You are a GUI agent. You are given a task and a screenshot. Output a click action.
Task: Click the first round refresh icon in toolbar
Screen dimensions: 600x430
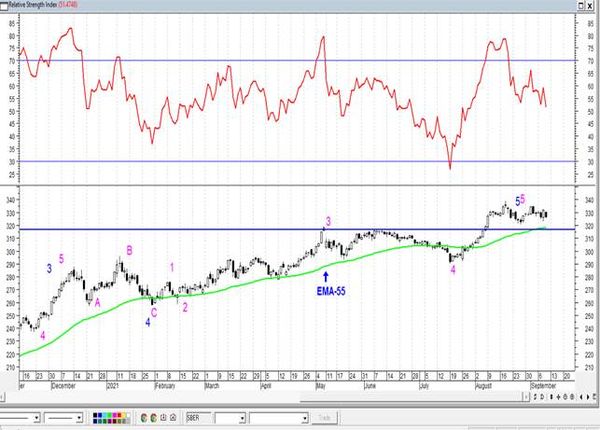[x=144, y=418]
